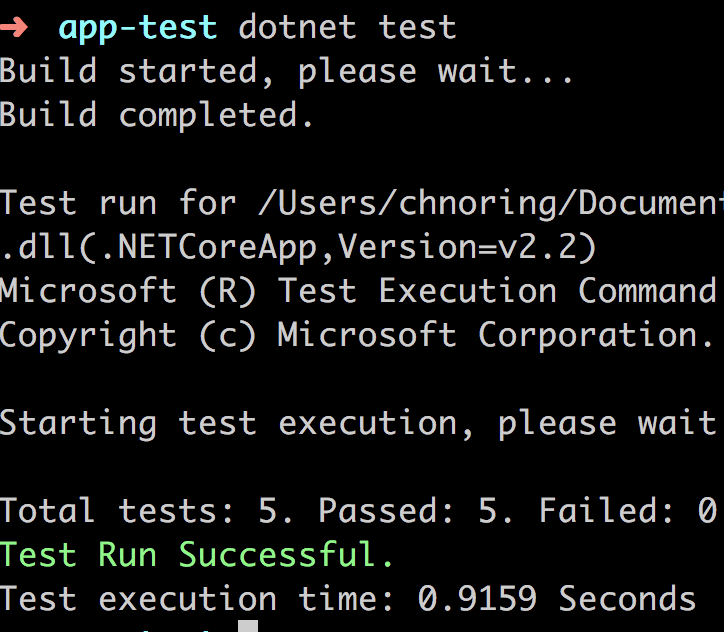Click the 'Total tests: 5' text
This screenshot has height=632, width=724.
pos(146,511)
